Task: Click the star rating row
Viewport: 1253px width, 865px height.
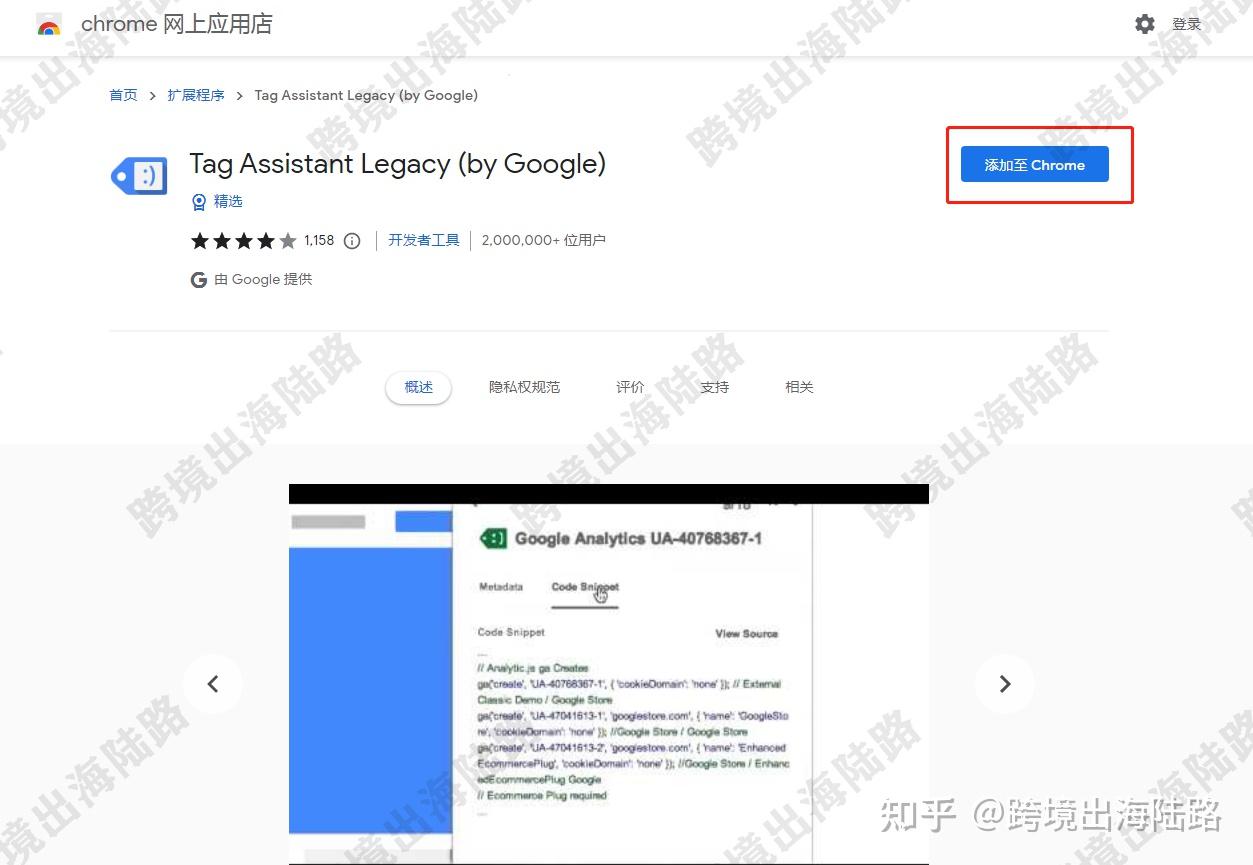Action: pyautogui.click(x=243, y=241)
